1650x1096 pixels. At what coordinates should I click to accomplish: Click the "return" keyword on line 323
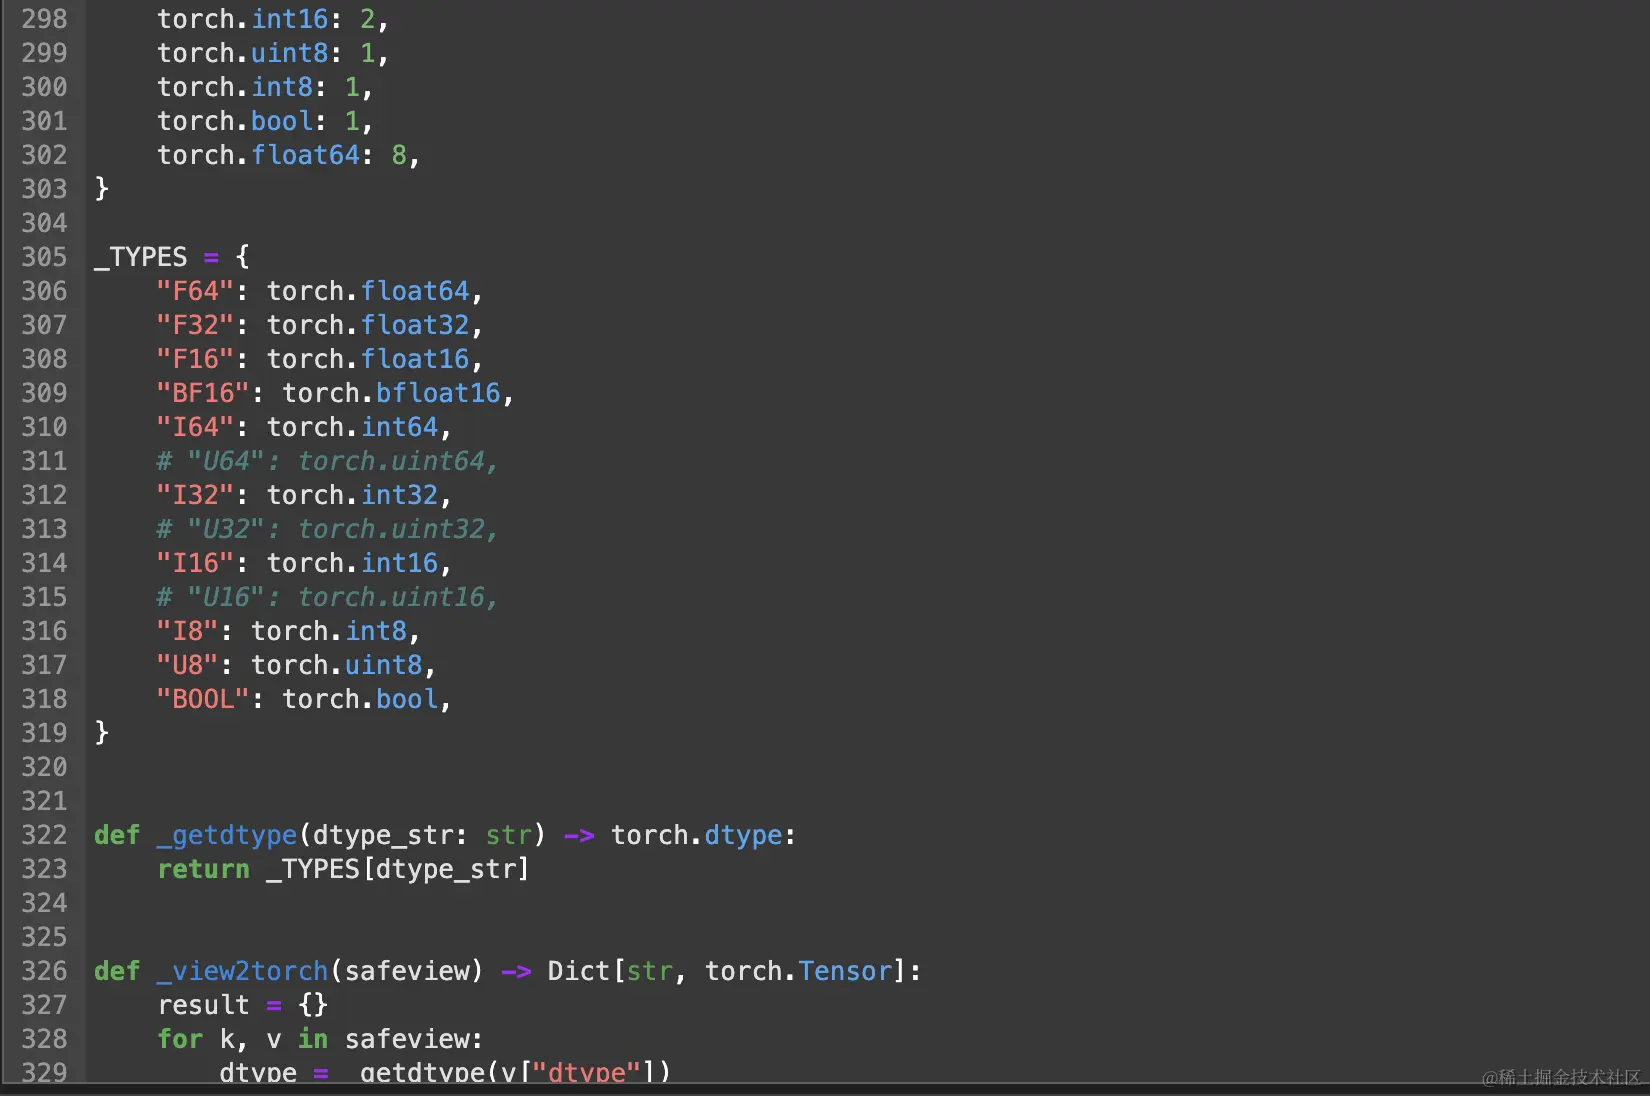click(x=203, y=869)
